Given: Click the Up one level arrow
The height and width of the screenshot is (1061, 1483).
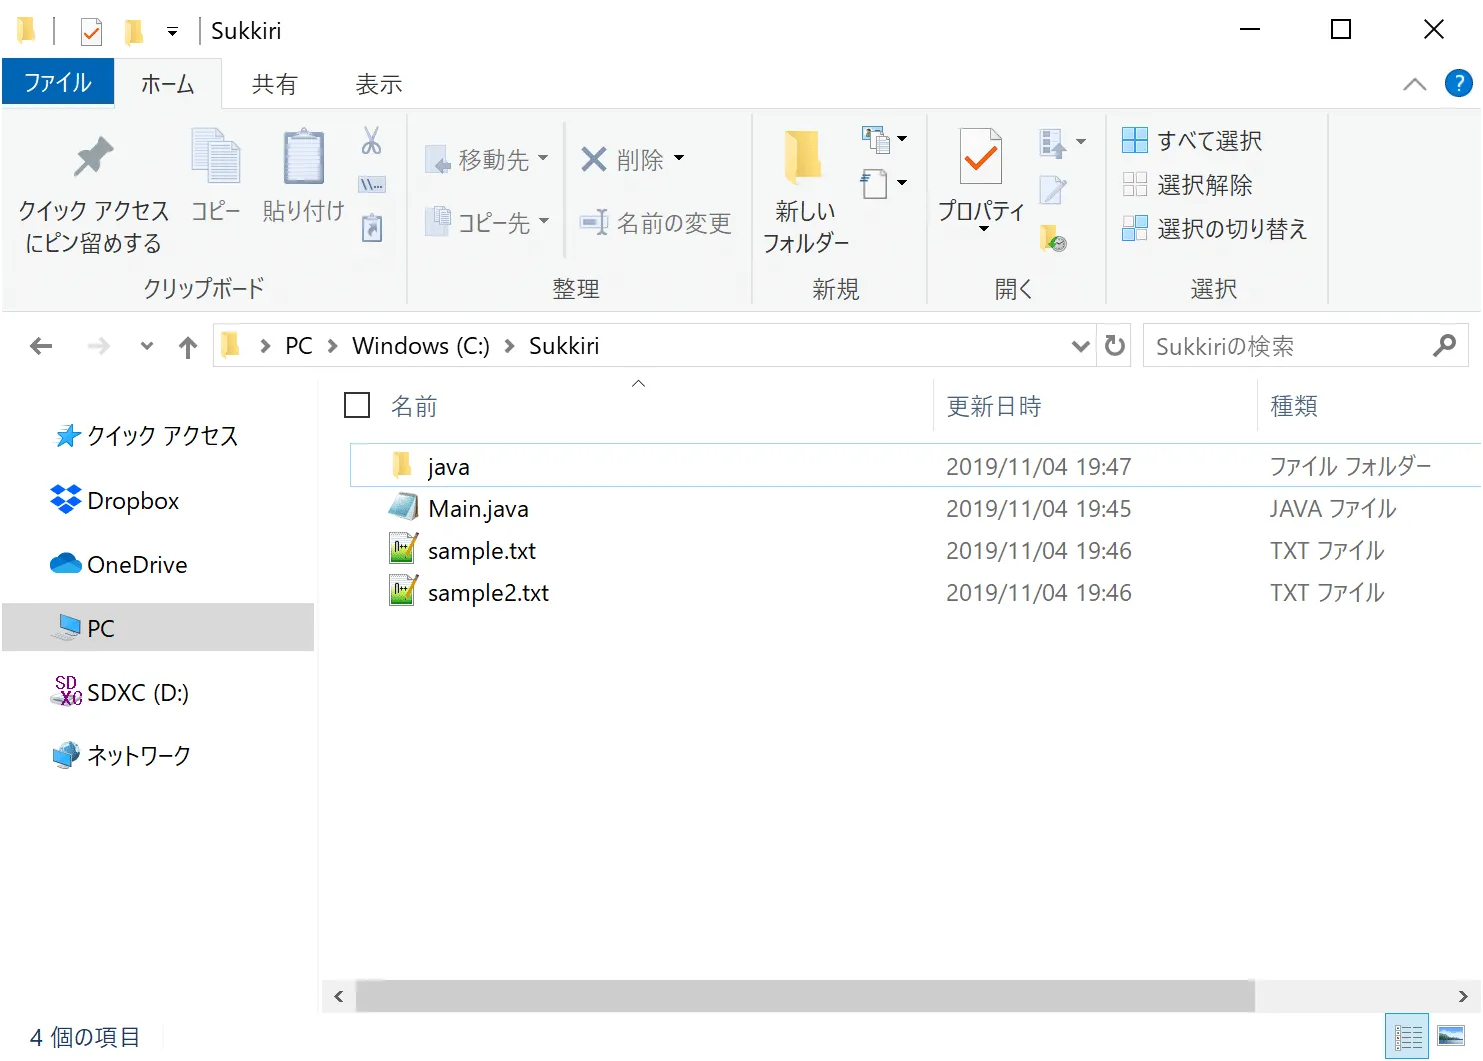Looking at the screenshot, I should 188,347.
